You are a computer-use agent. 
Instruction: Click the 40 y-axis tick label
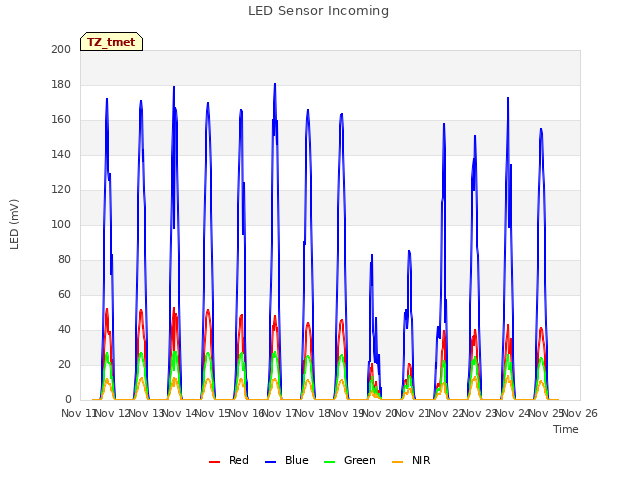click(x=64, y=329)
